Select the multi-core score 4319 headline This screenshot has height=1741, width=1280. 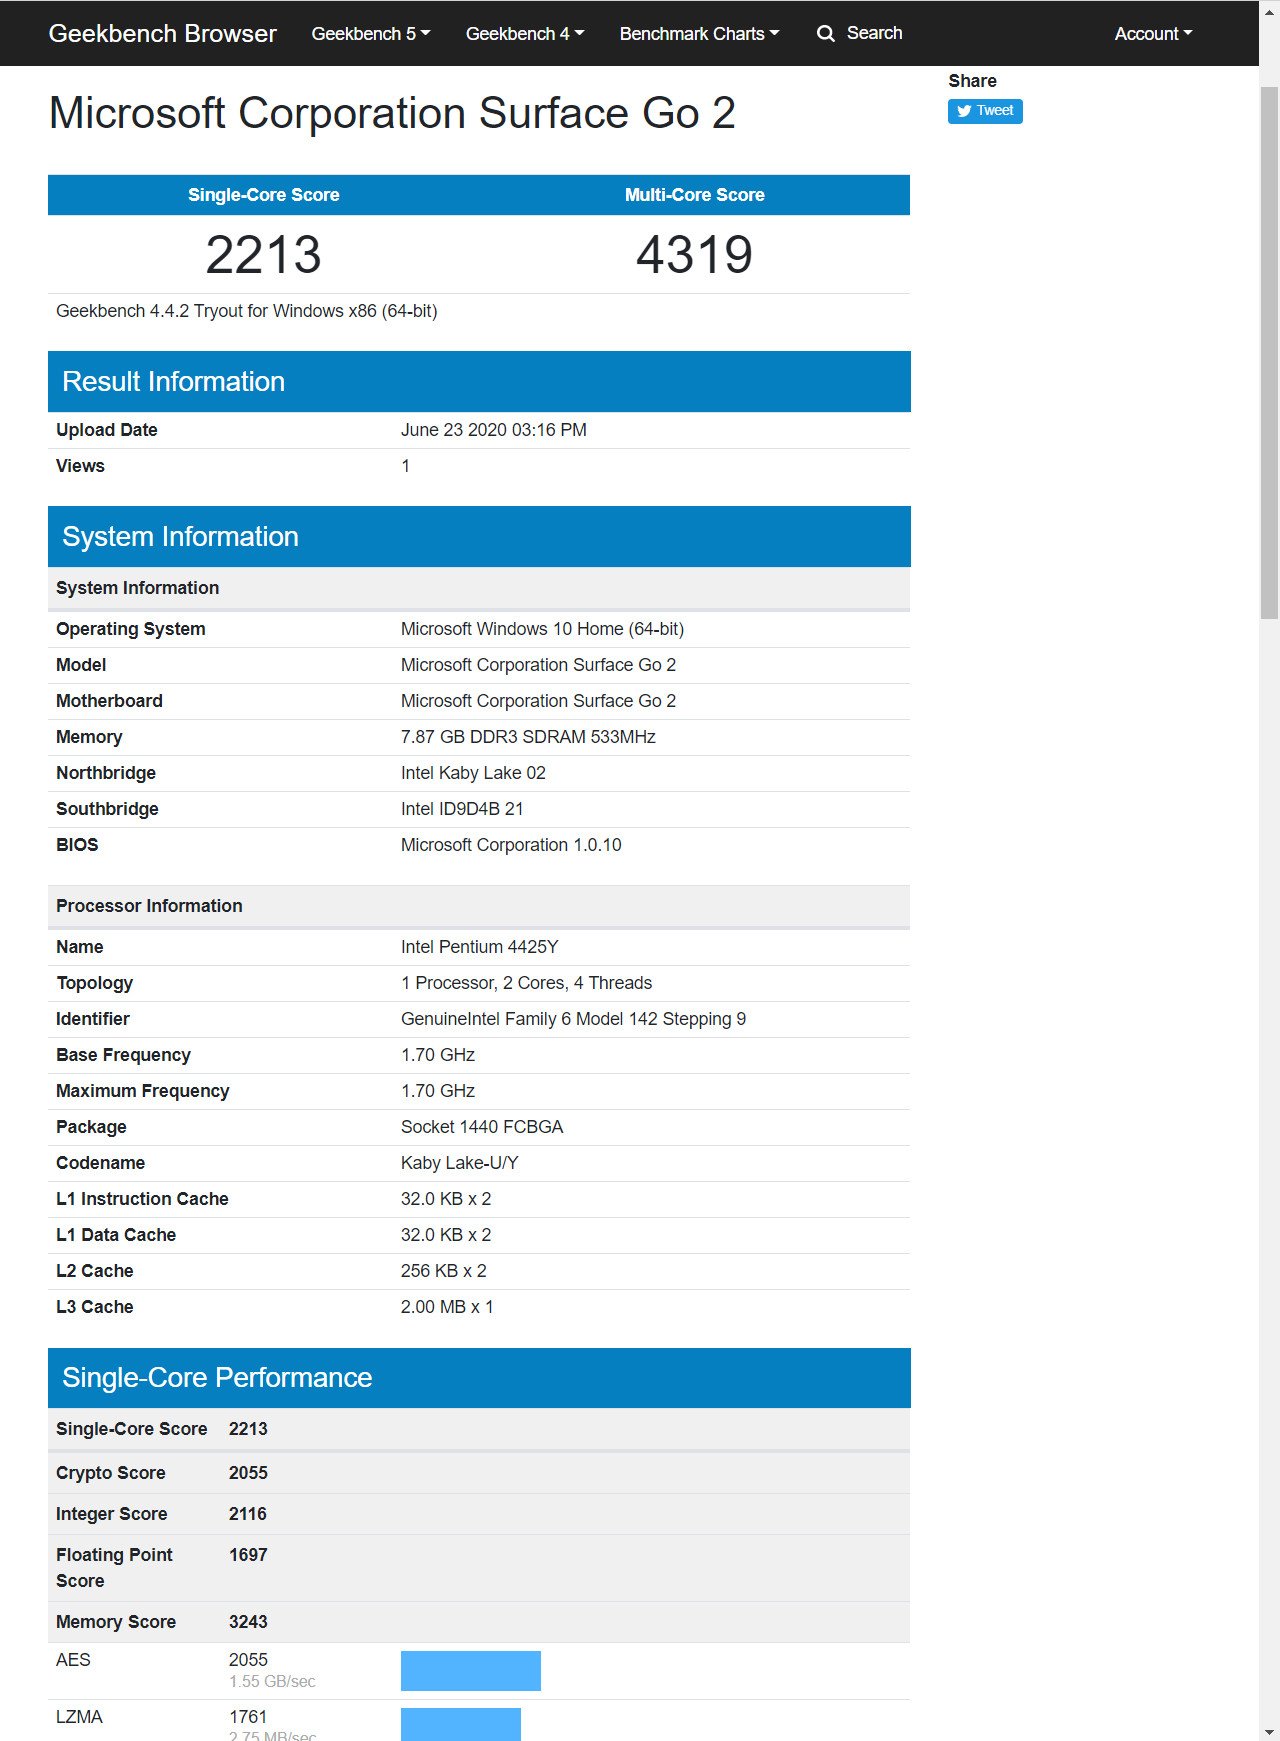point(694,254)
